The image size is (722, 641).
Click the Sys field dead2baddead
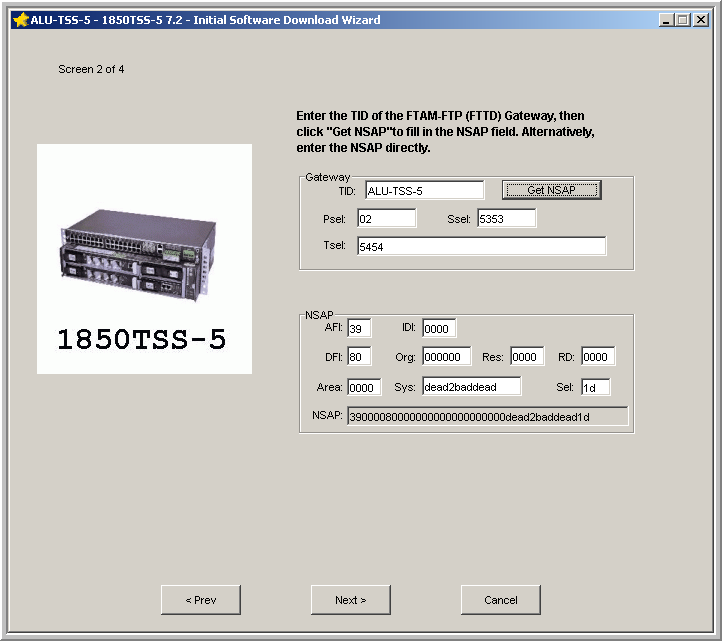(472, 386)
